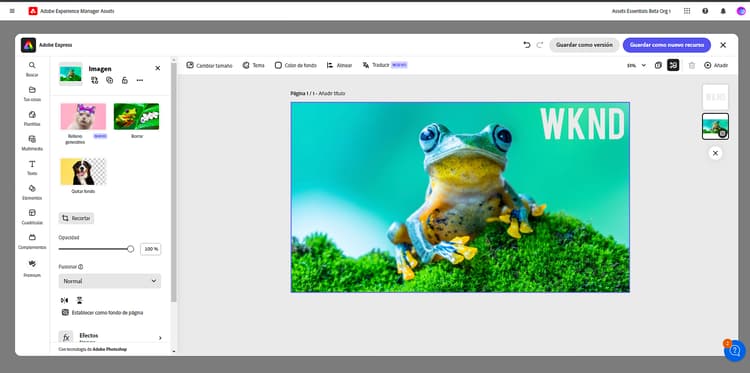
Task: Open the notifications bell
Action: [723, 11]
